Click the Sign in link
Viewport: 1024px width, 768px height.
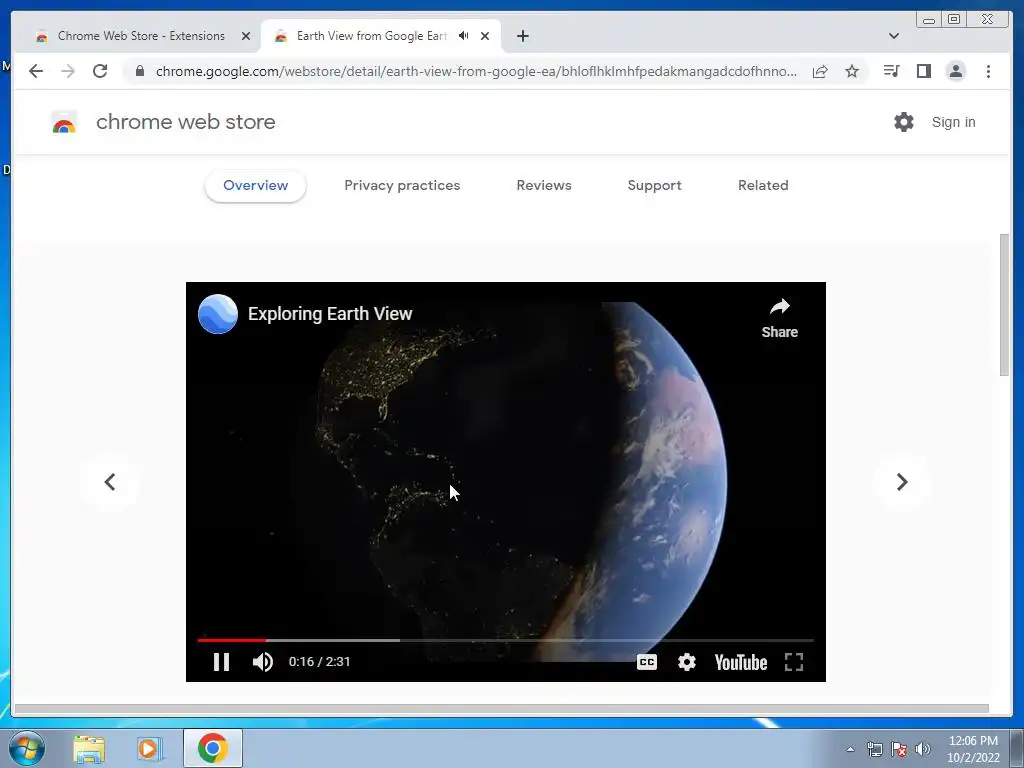pyautogui.click(x=953, y=122)
